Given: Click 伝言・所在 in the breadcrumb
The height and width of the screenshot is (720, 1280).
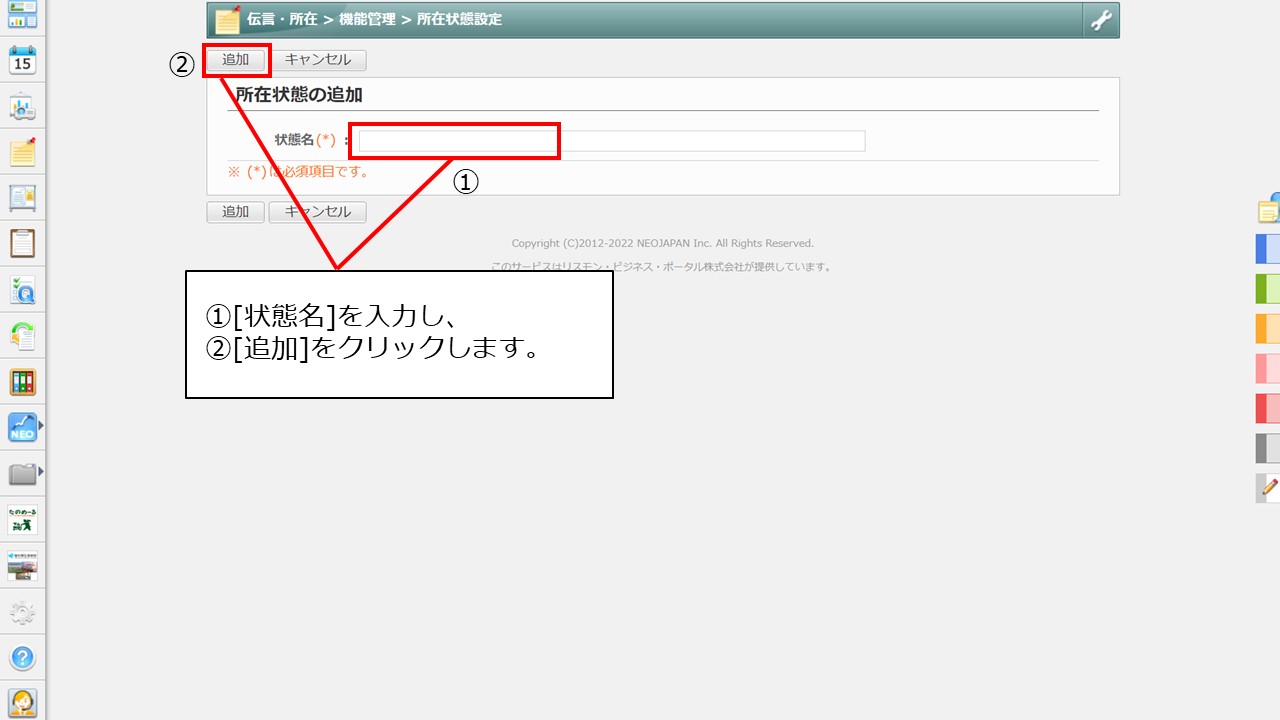Looking at the screenshot, I should (283, 20).
